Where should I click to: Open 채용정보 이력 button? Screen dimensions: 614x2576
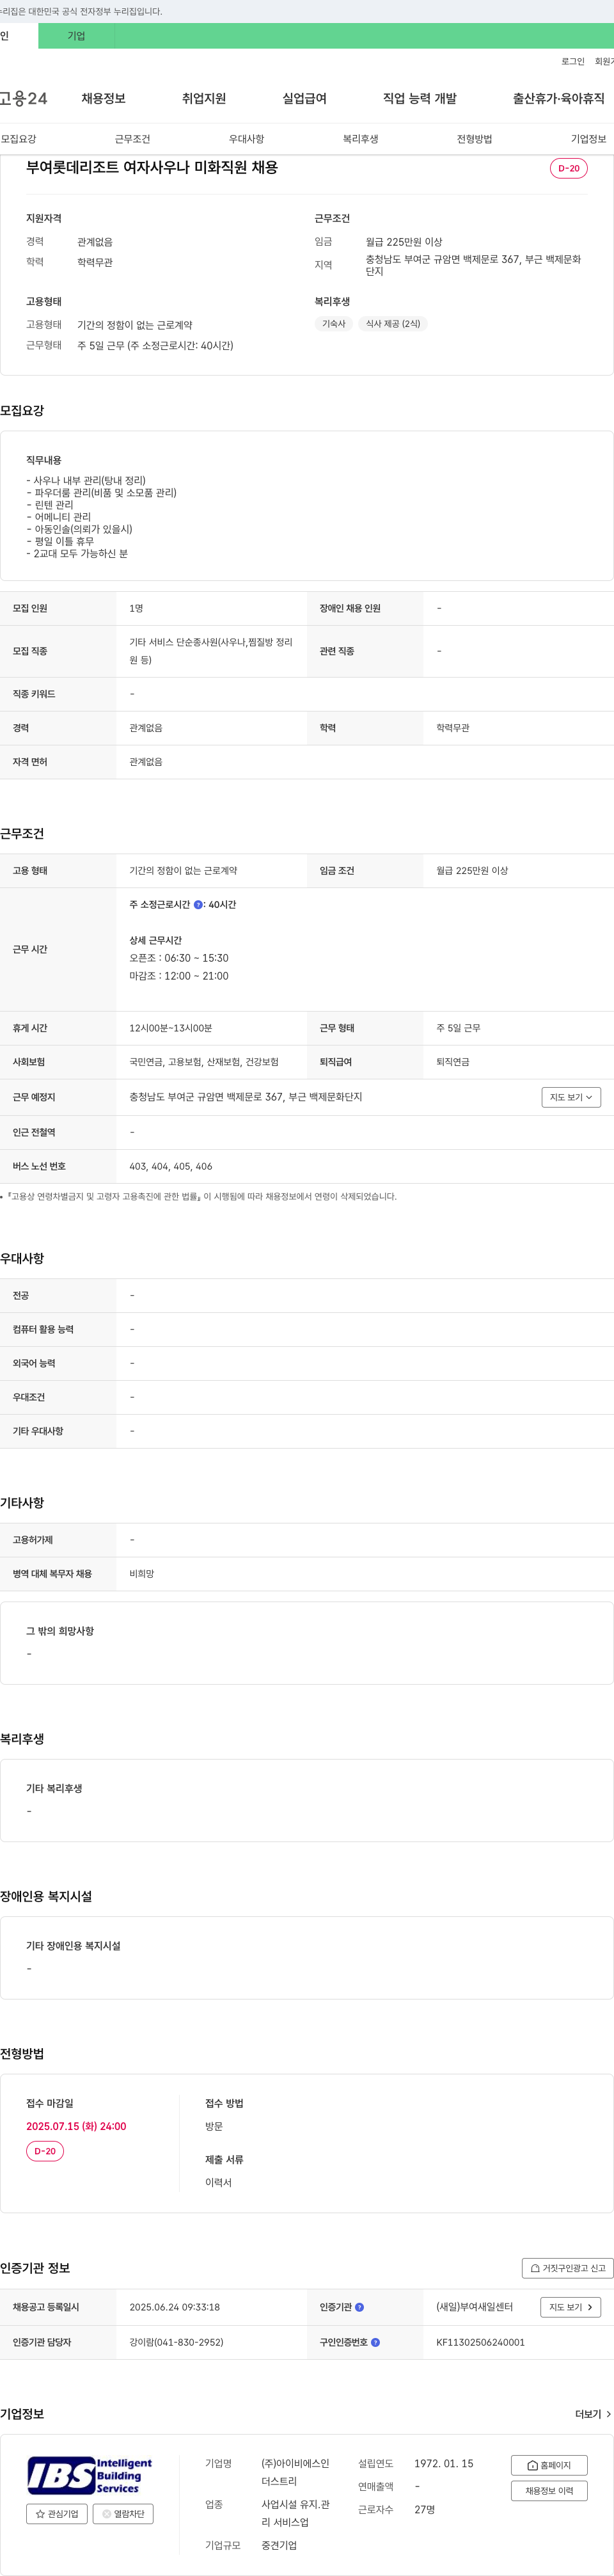point(549,2491)
